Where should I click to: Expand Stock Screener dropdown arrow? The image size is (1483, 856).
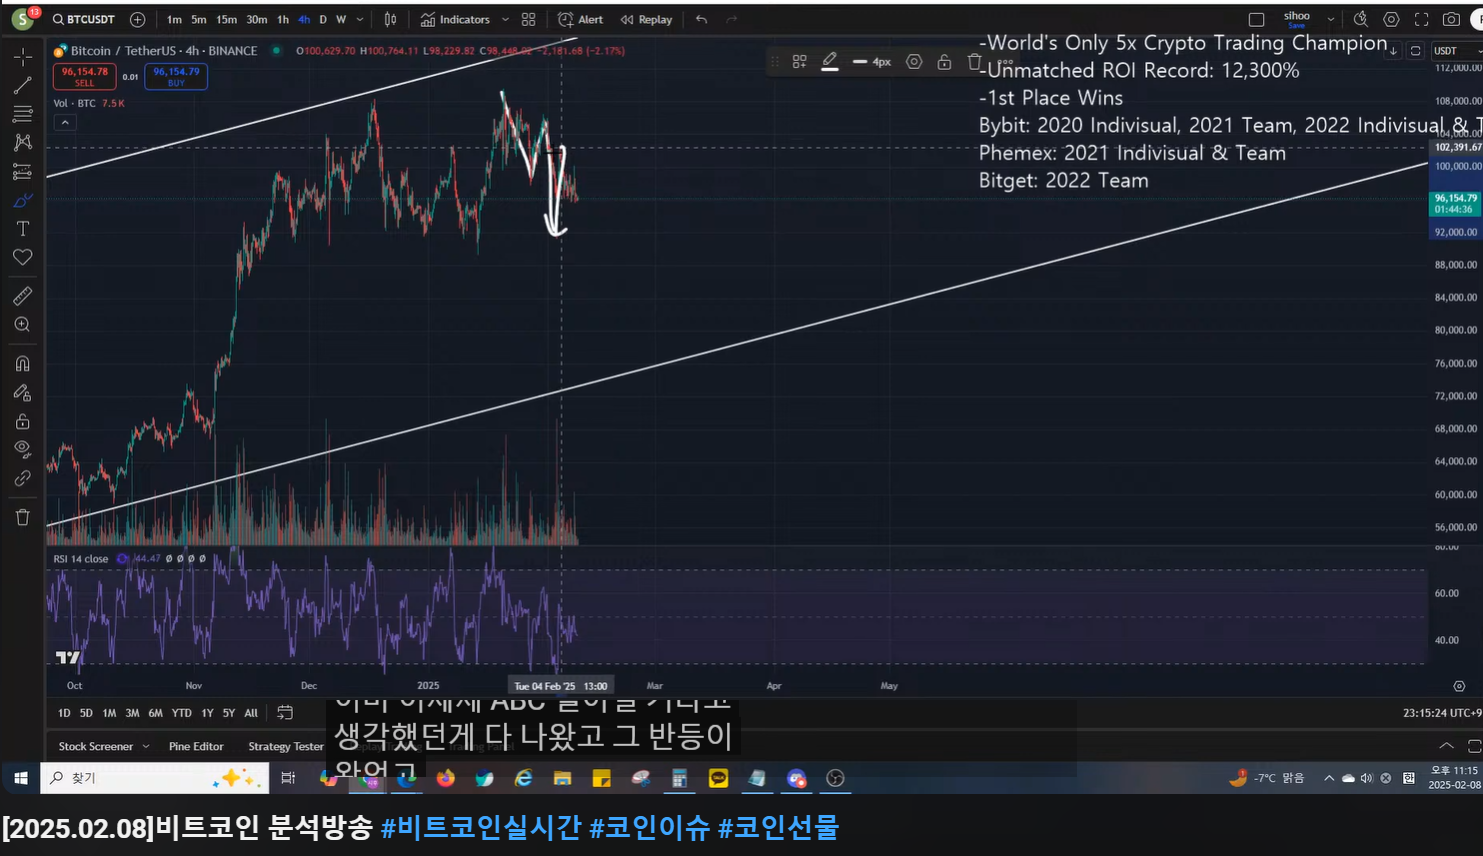coord(146,746)
